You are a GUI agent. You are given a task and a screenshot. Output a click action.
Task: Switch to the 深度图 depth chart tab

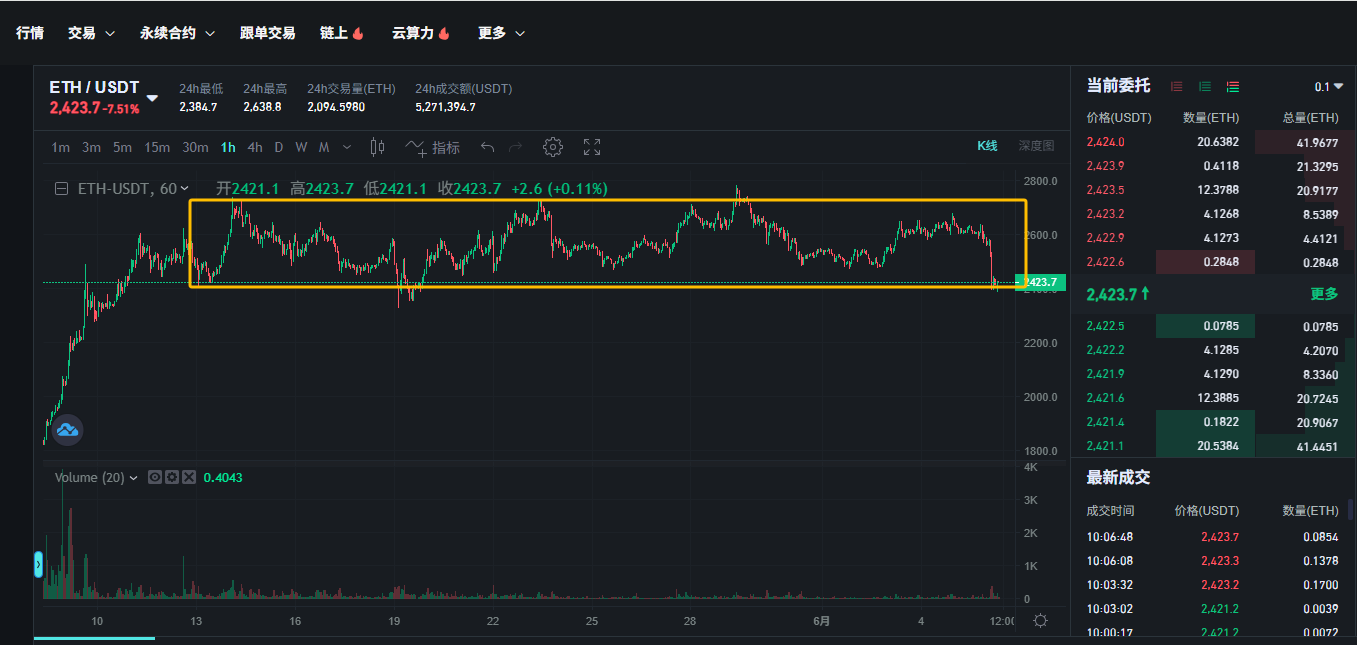coord(1036,146)
